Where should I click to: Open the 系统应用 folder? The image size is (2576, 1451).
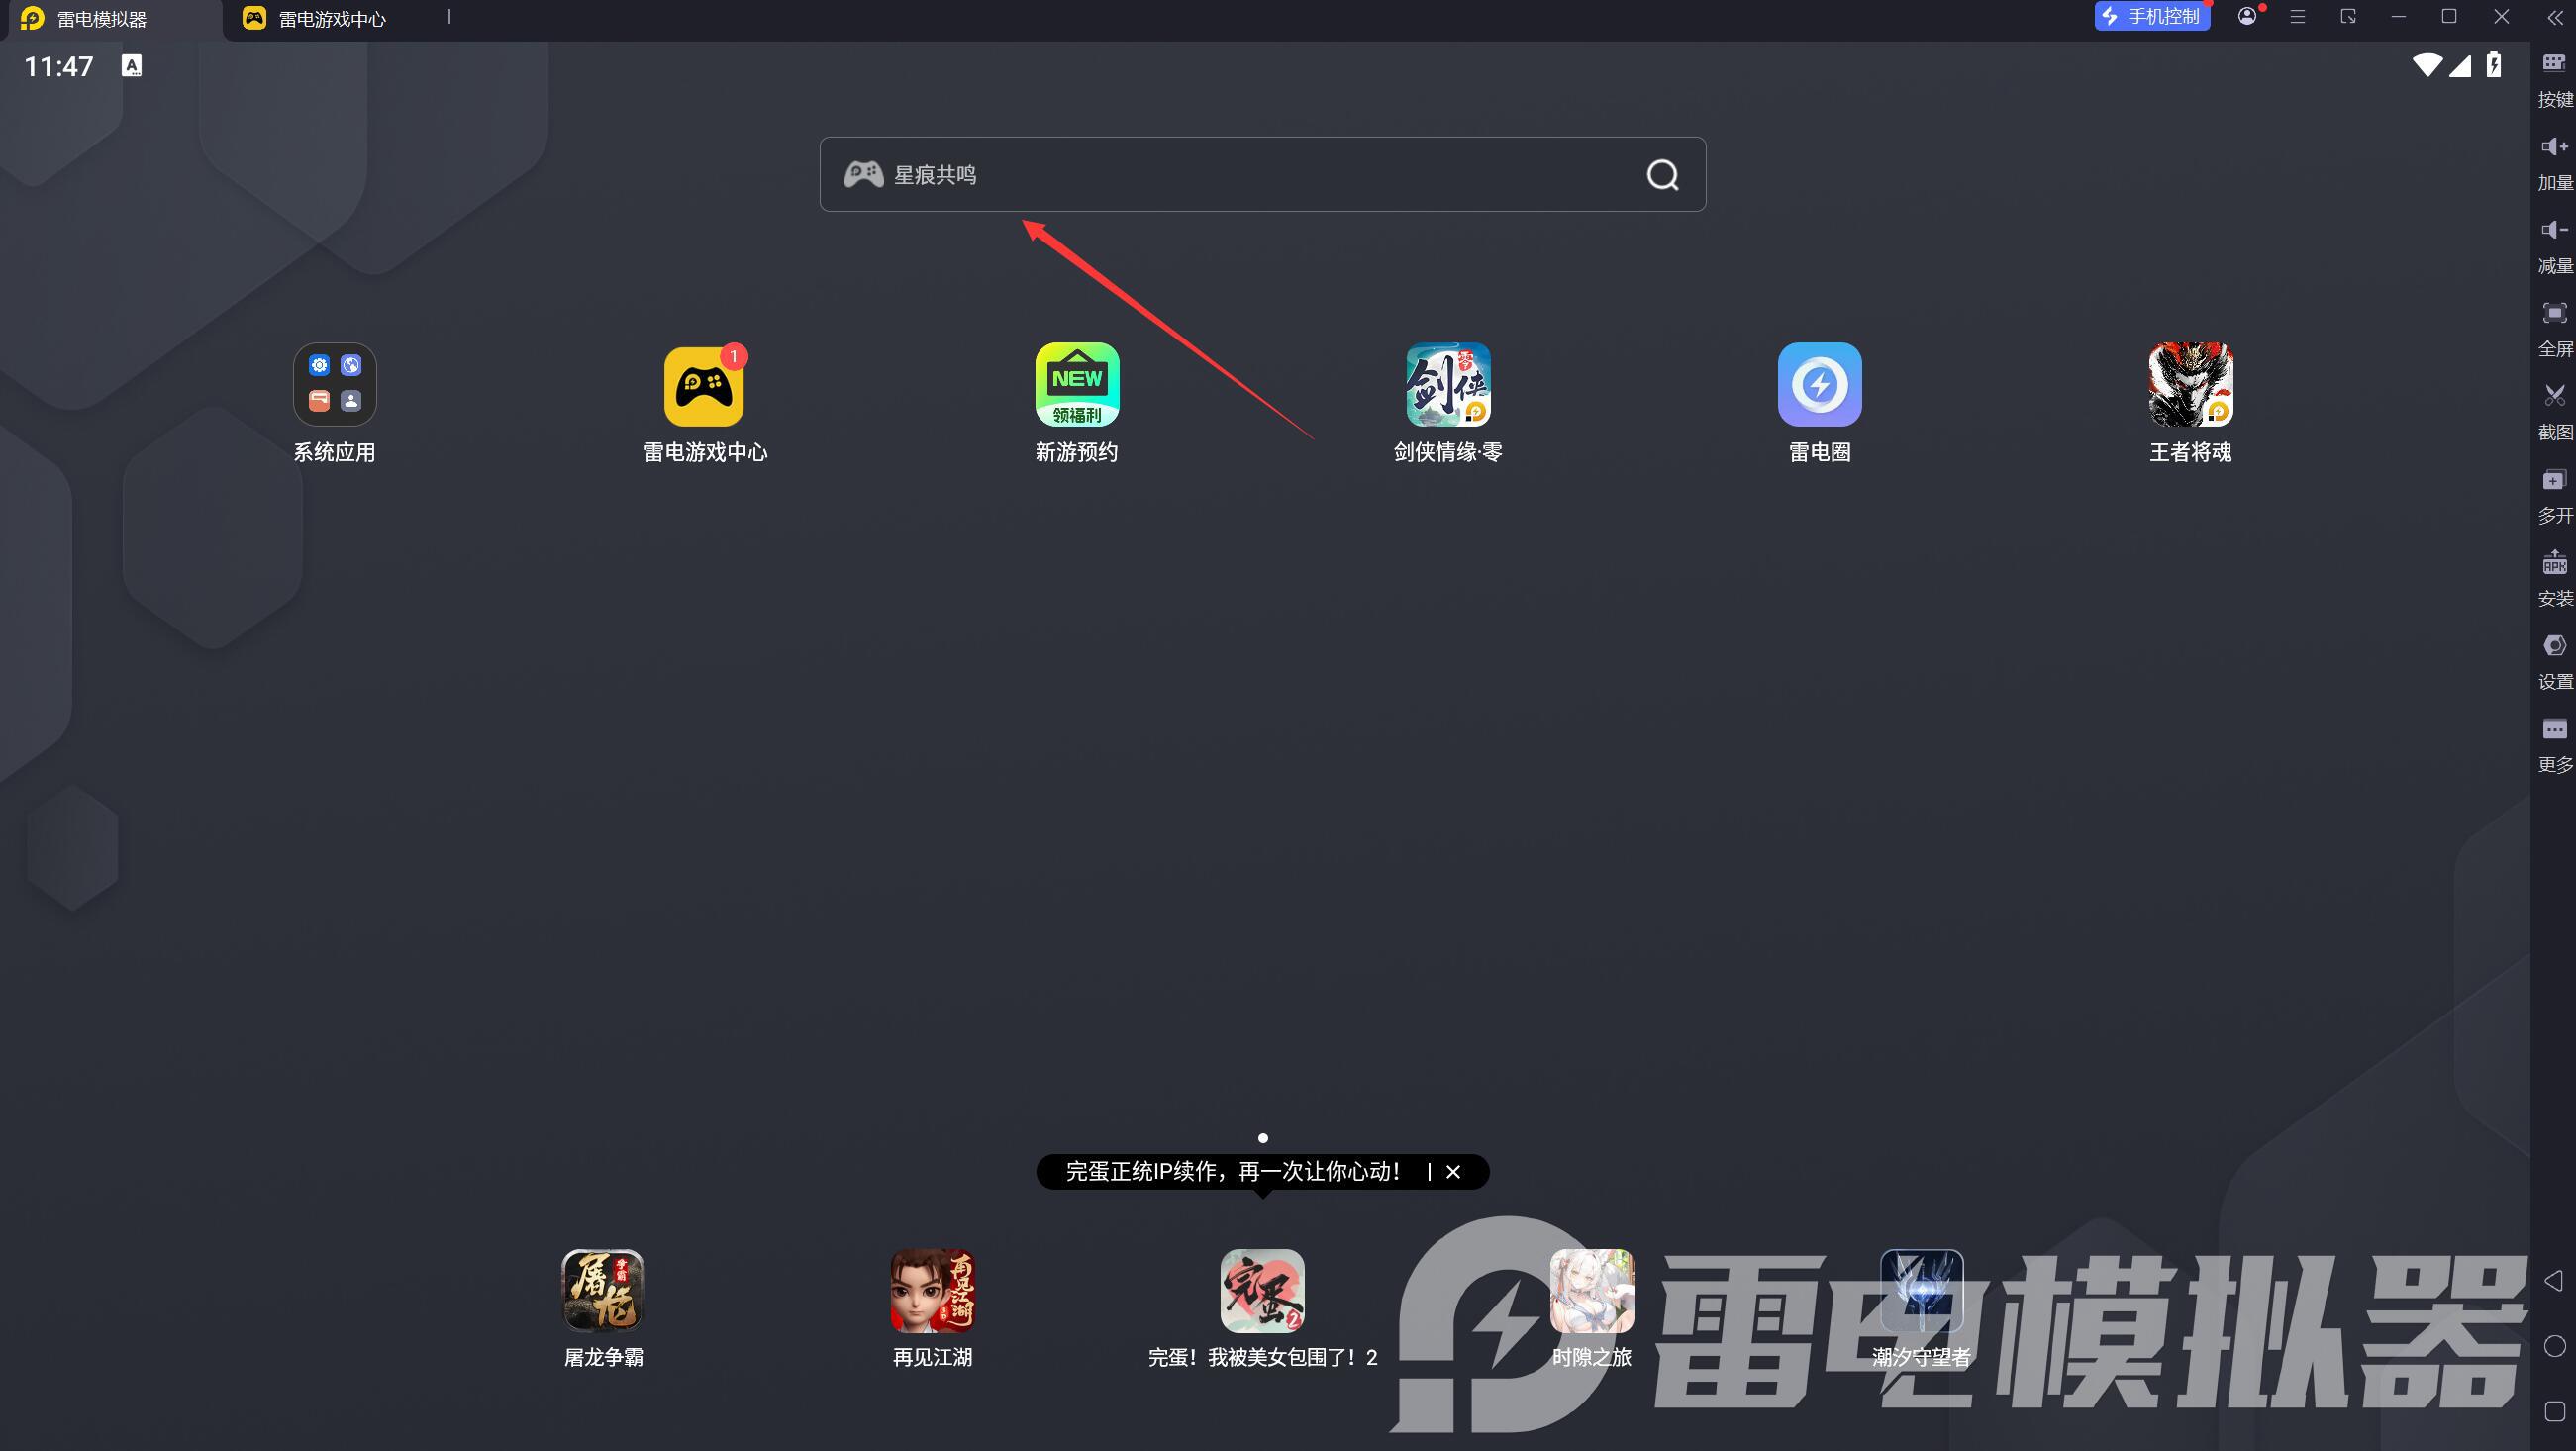pos(334,386)
